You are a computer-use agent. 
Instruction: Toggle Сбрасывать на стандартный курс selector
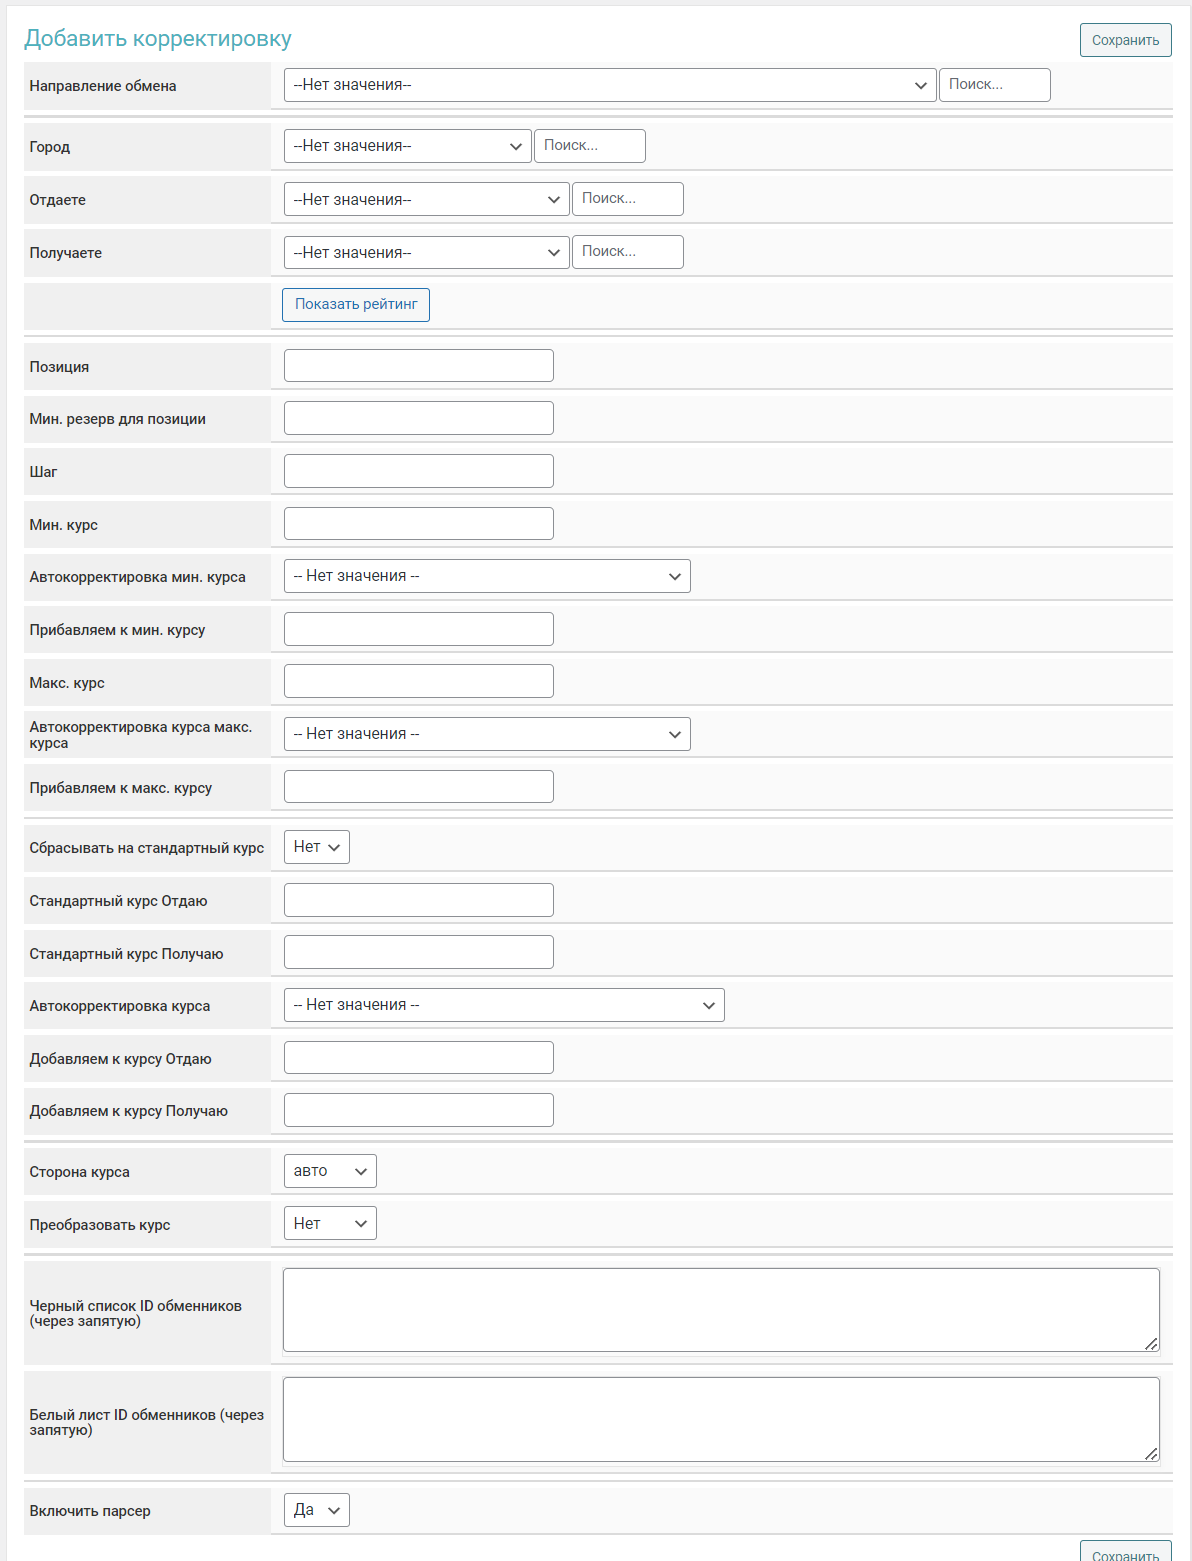click(316, 847)
